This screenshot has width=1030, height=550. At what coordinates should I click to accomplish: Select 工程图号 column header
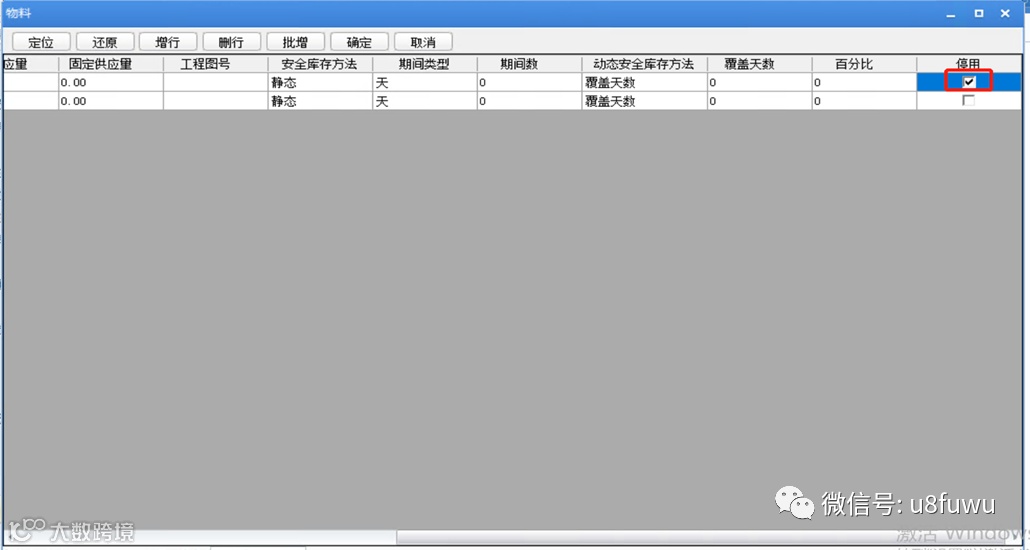[x=215, y=64]
